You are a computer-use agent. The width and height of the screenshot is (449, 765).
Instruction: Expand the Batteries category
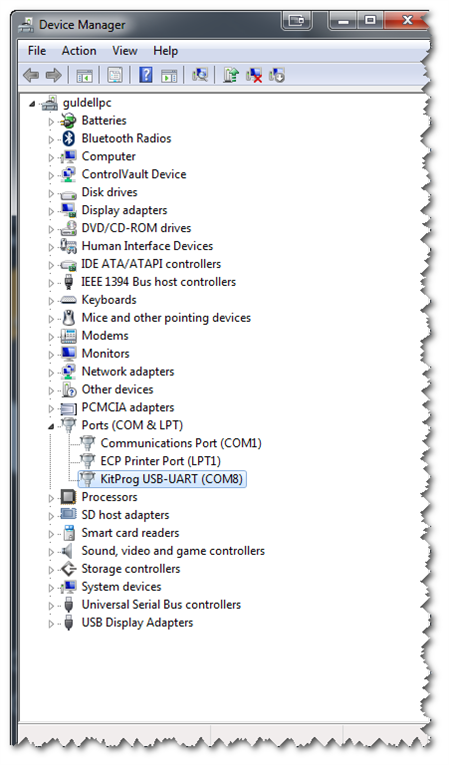(x=51, y=121)
